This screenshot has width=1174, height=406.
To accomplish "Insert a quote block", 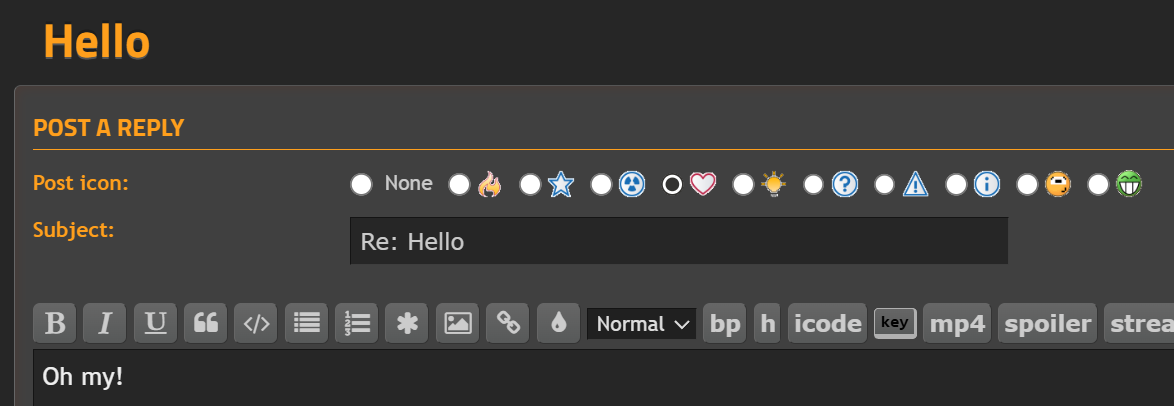I will point(205,323).
